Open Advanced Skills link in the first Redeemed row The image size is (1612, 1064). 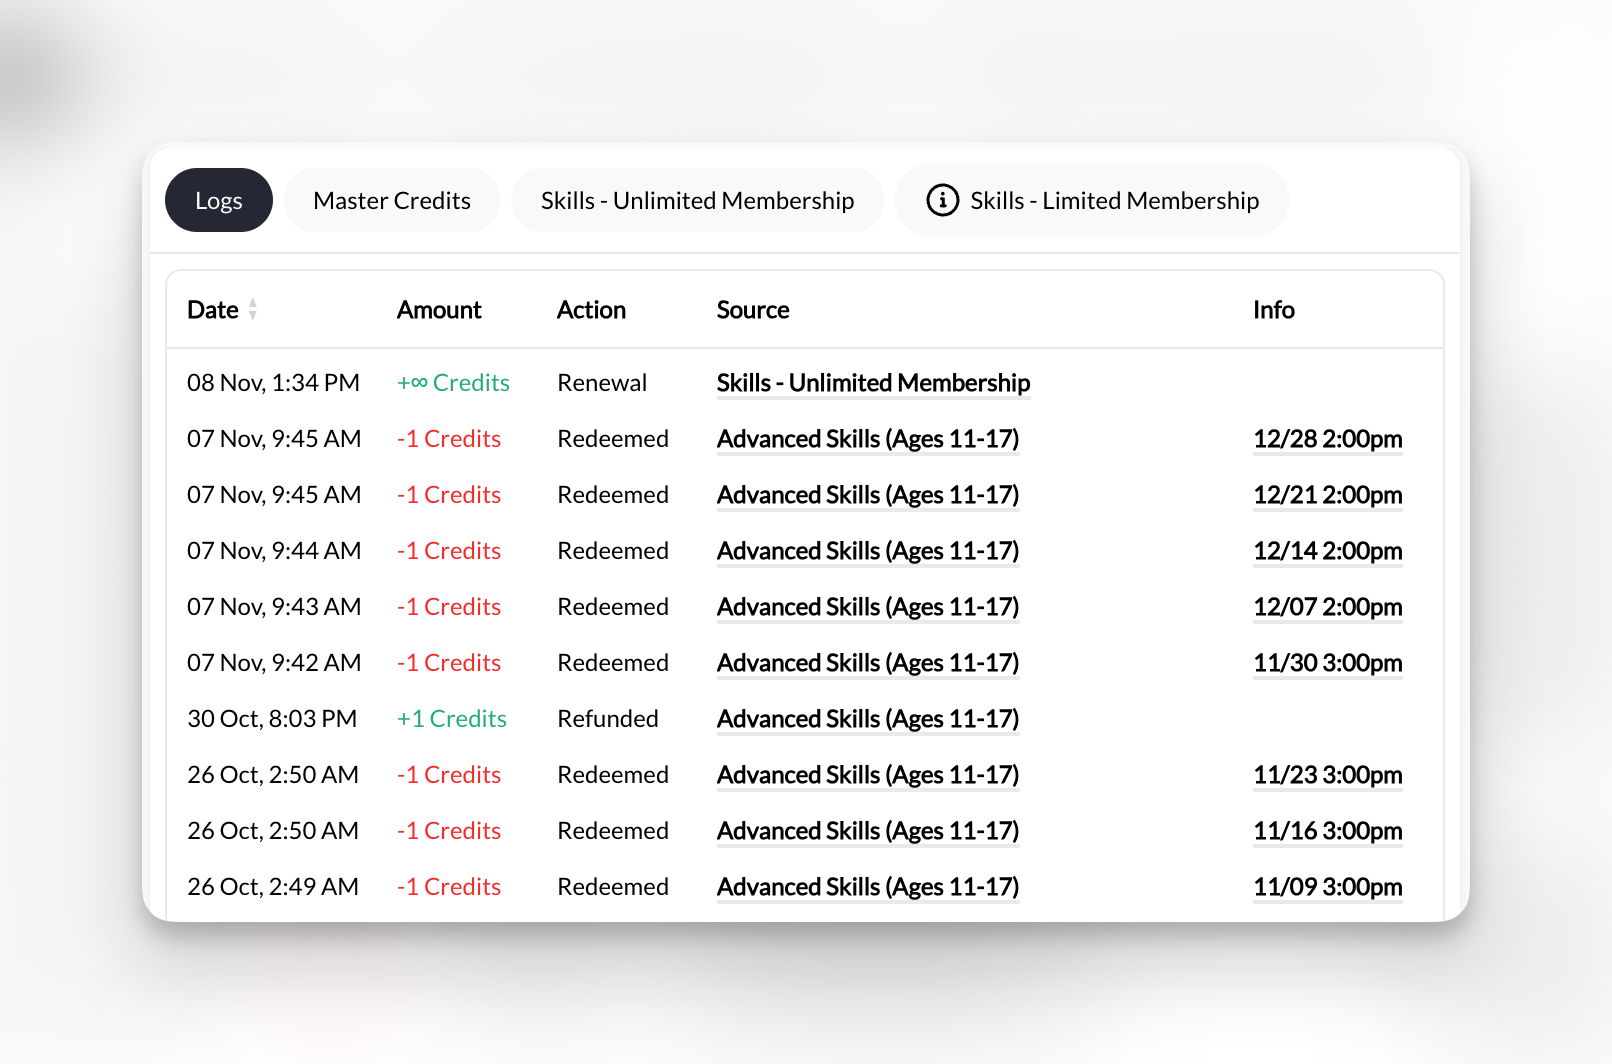(x=867, y=438)
